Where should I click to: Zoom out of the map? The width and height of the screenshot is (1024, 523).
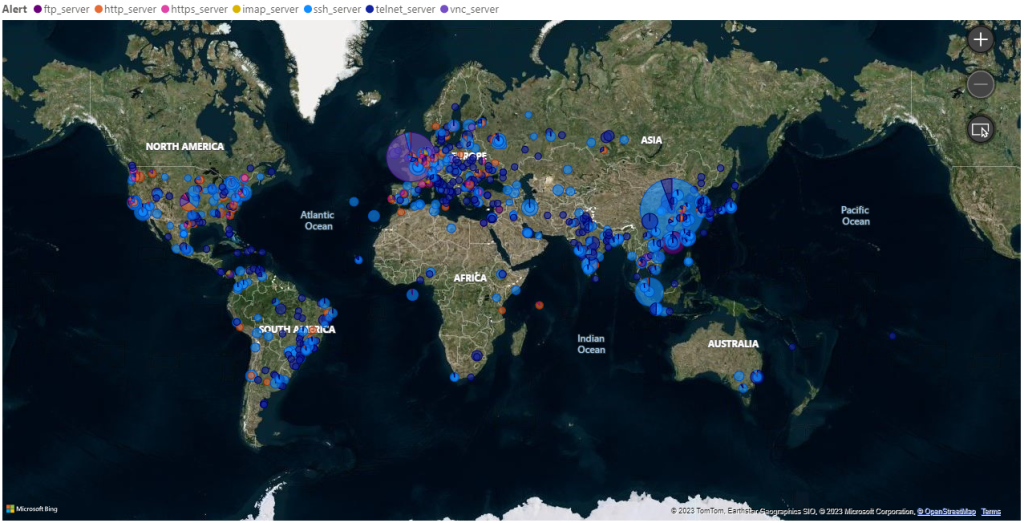(x=980, y=85)
